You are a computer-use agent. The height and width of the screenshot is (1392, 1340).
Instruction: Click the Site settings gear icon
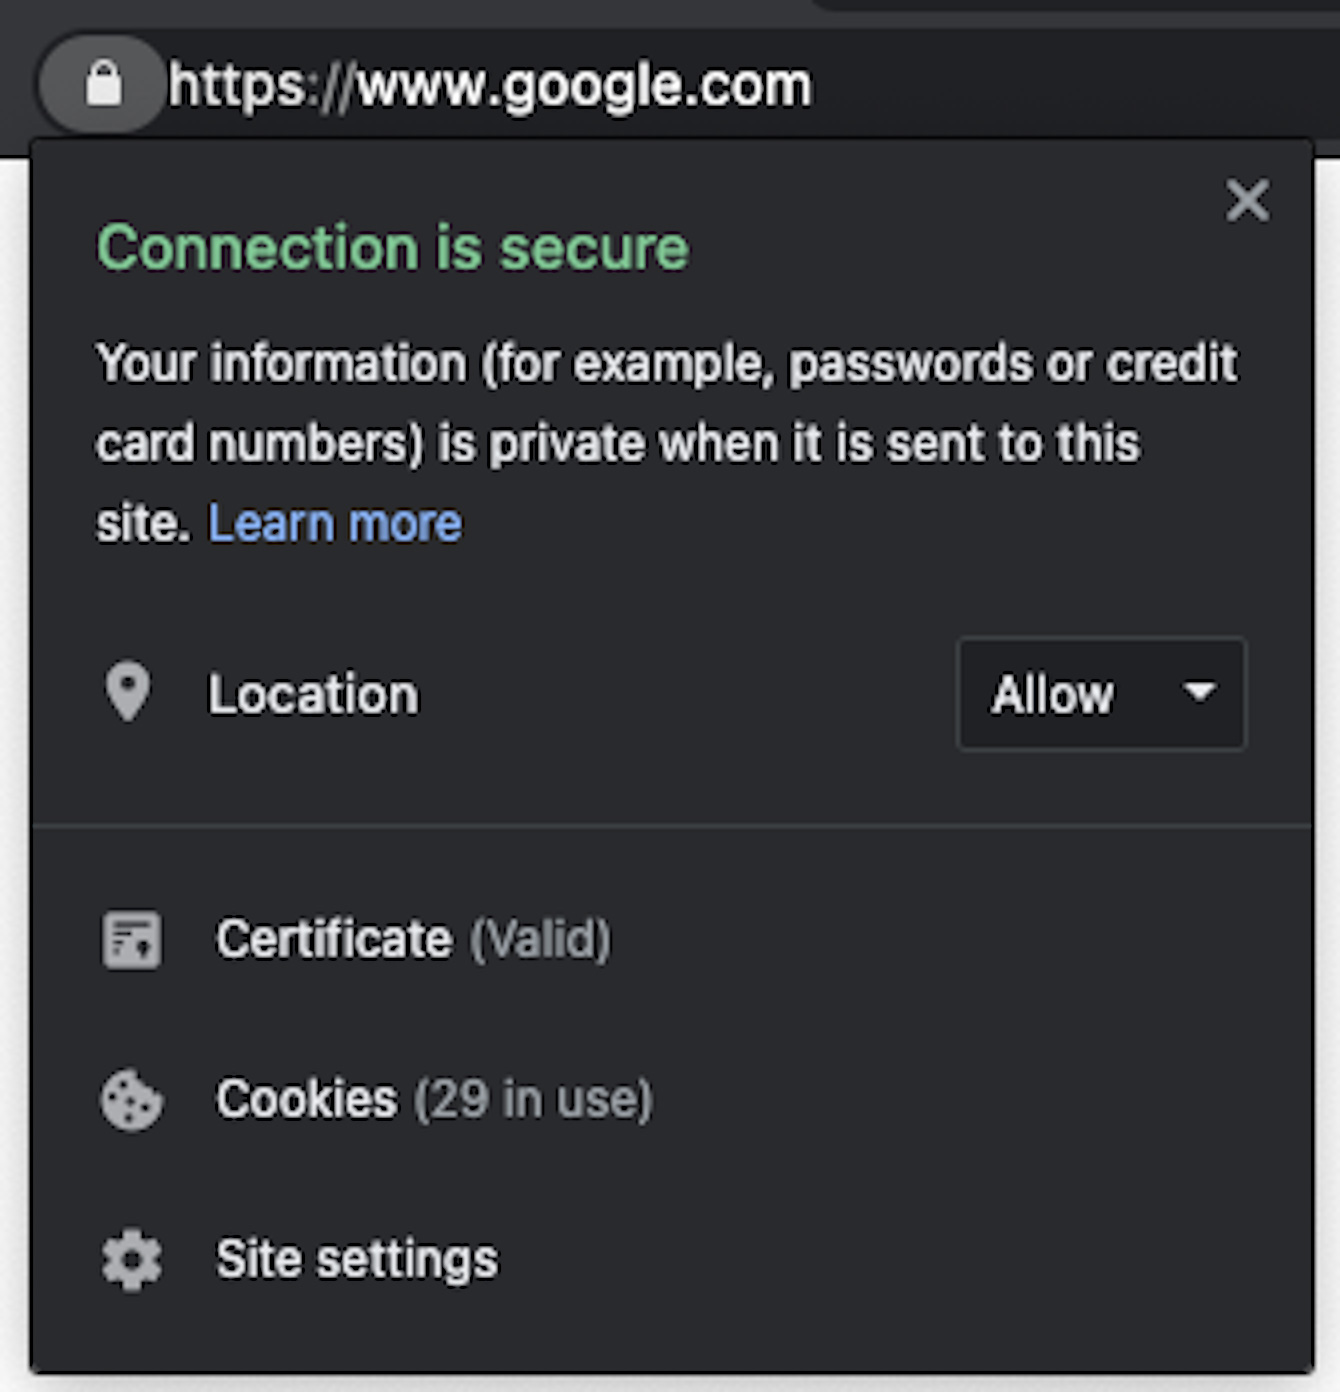click(131, 1260)
